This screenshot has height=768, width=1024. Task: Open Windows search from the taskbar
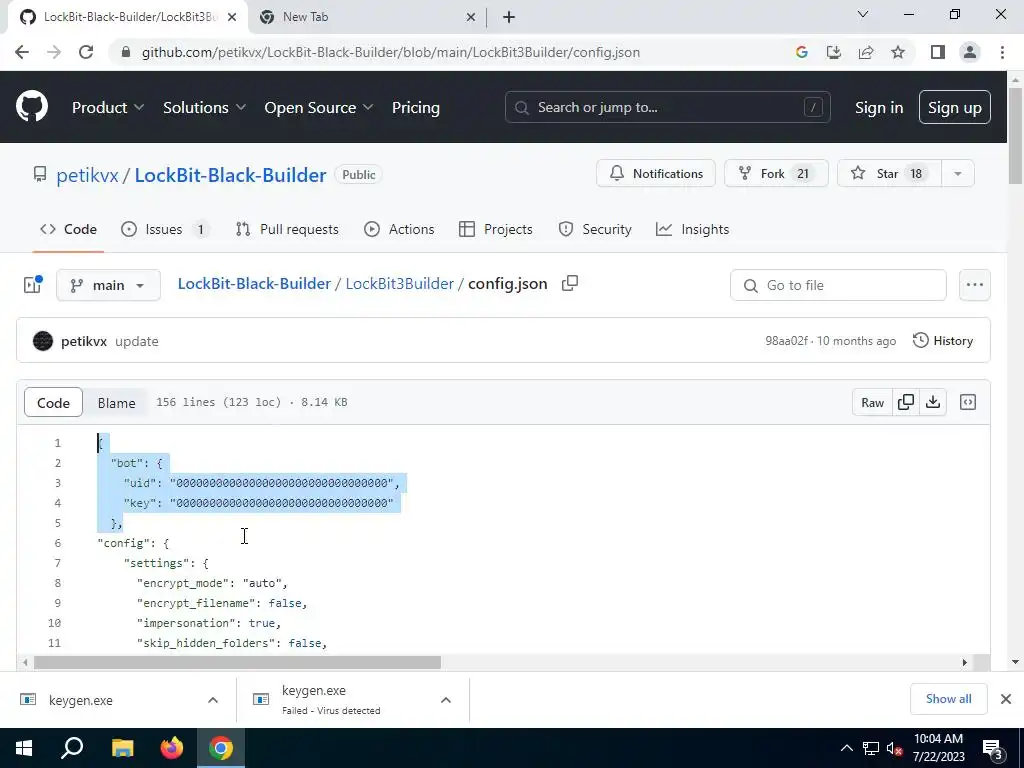pyautogui.click(x=72, y=748)
